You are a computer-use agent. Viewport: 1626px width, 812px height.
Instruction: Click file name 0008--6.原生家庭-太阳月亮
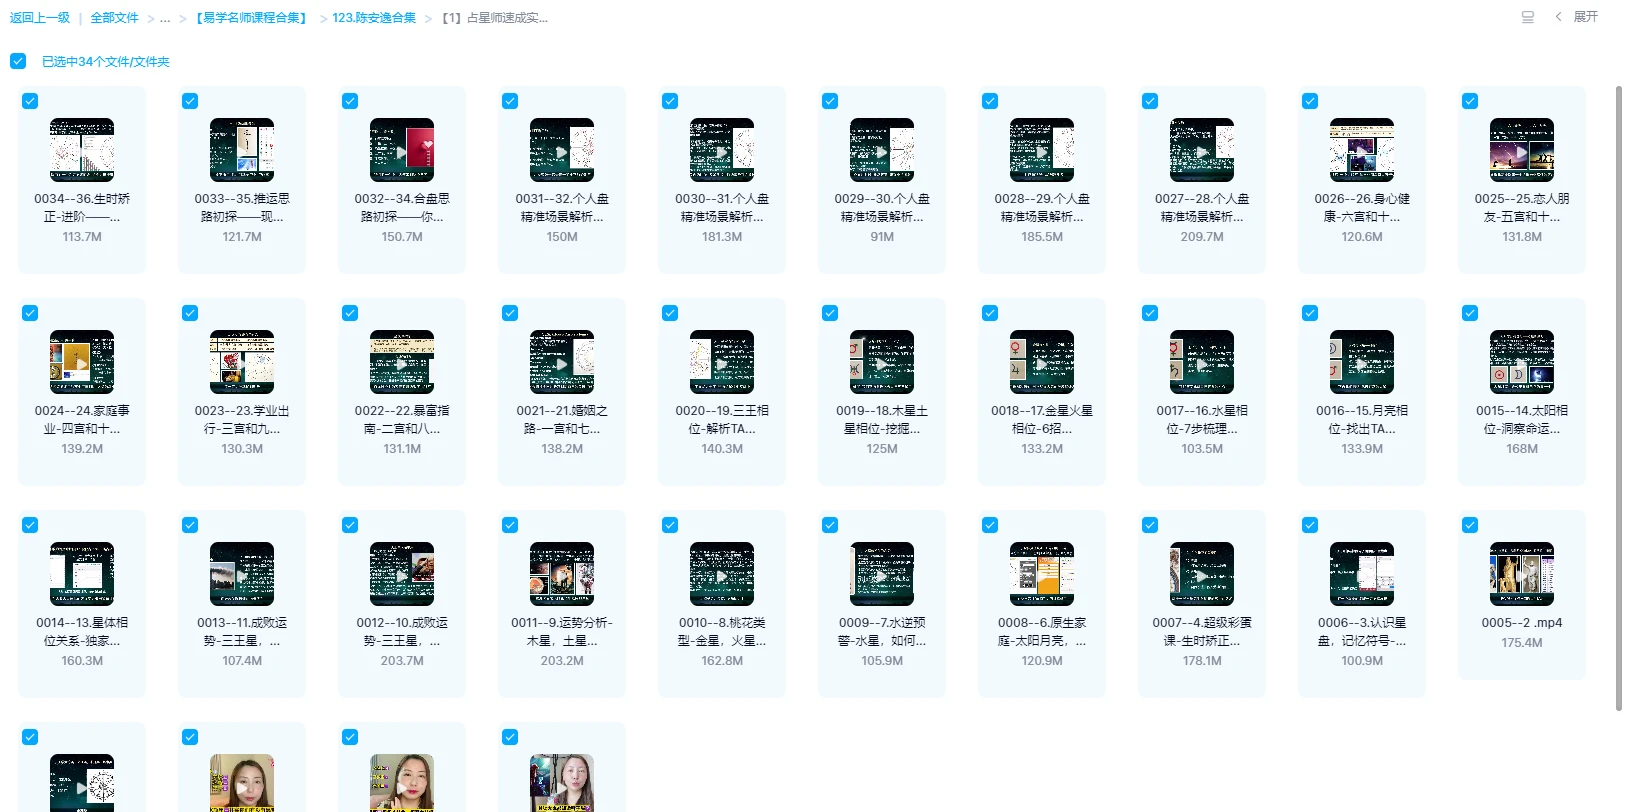pyautogui.click(x=1042, y=631)
